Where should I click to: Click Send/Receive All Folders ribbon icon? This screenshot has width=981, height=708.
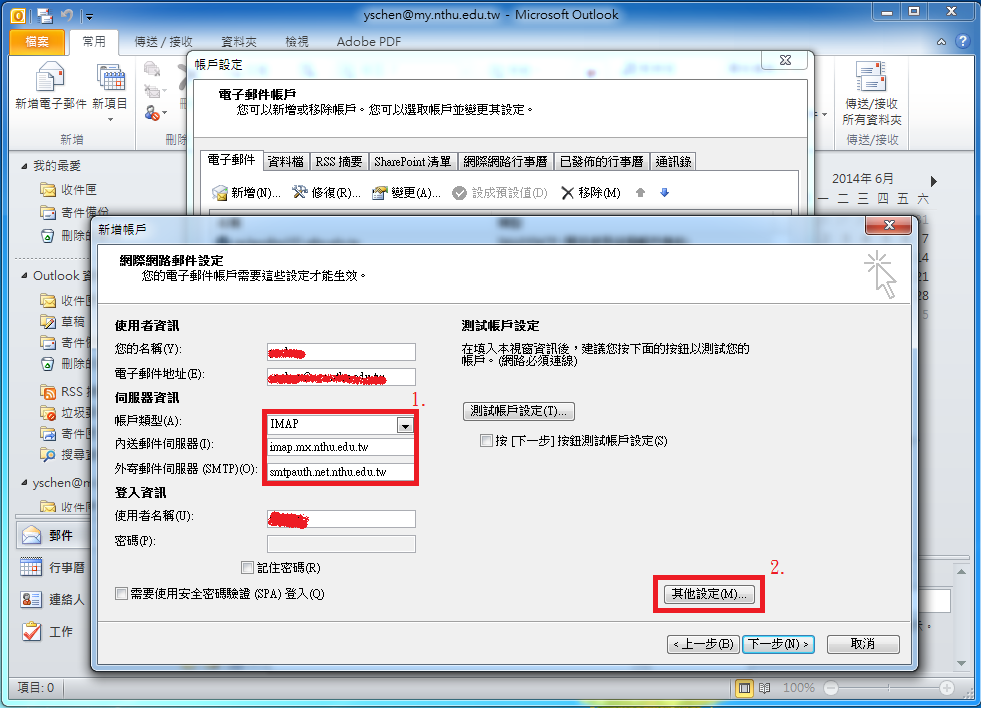coord(871,78)
